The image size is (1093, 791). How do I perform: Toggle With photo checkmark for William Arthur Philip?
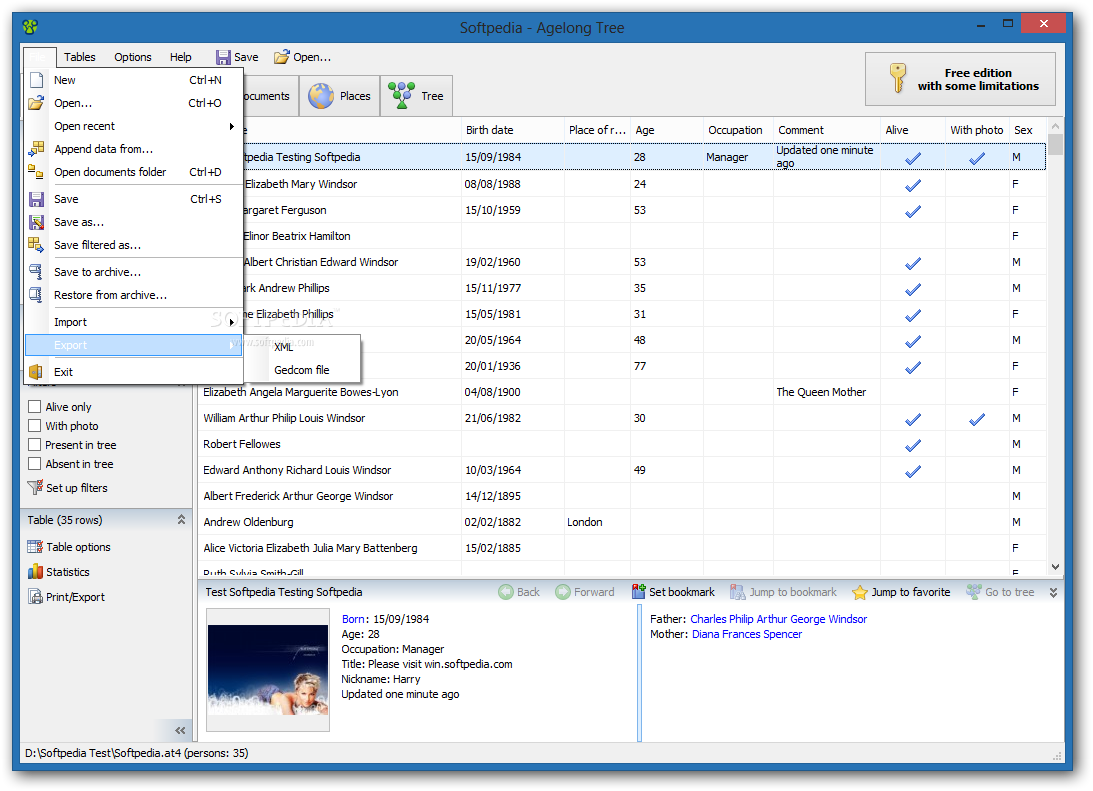(977, 419)
